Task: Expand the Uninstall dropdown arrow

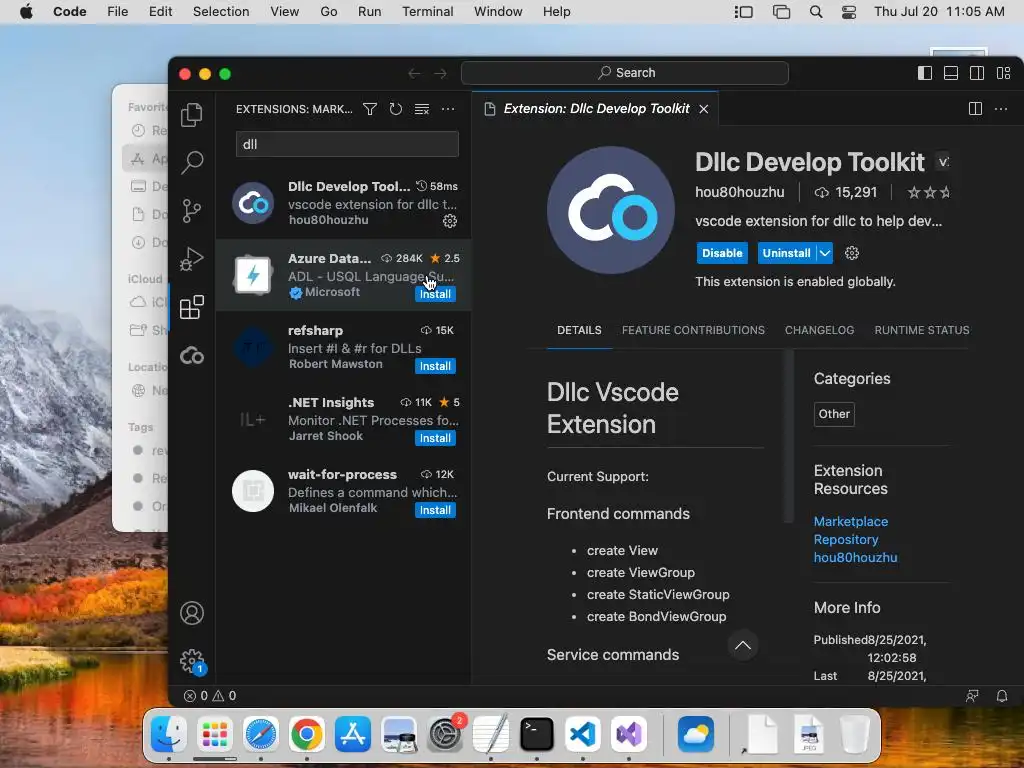Action: point(825,253)
